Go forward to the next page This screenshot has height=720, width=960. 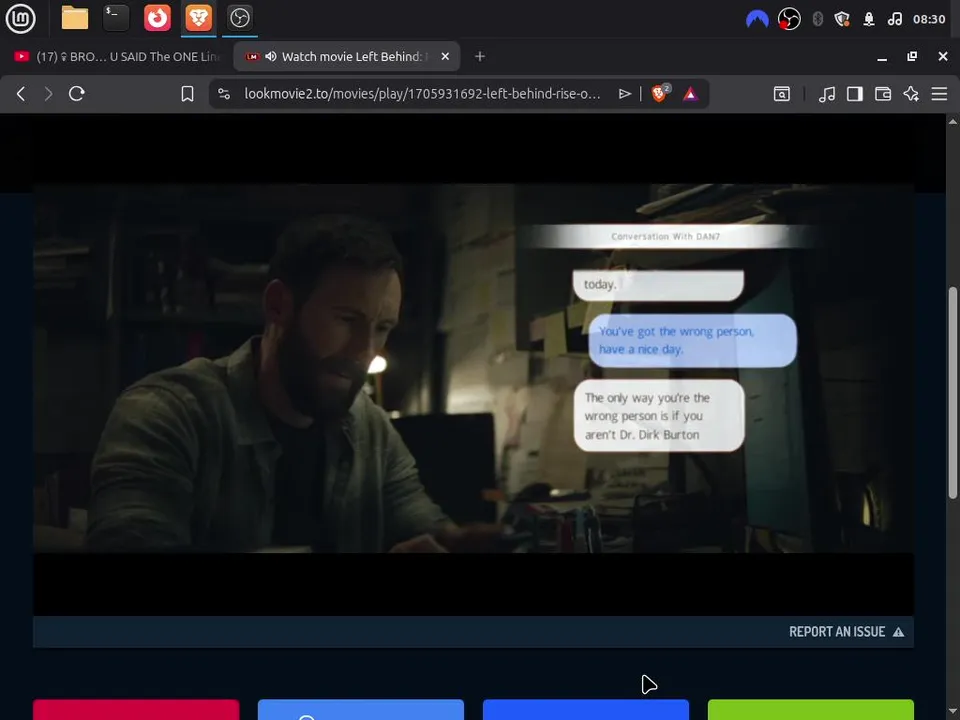(x=48, y=94)
